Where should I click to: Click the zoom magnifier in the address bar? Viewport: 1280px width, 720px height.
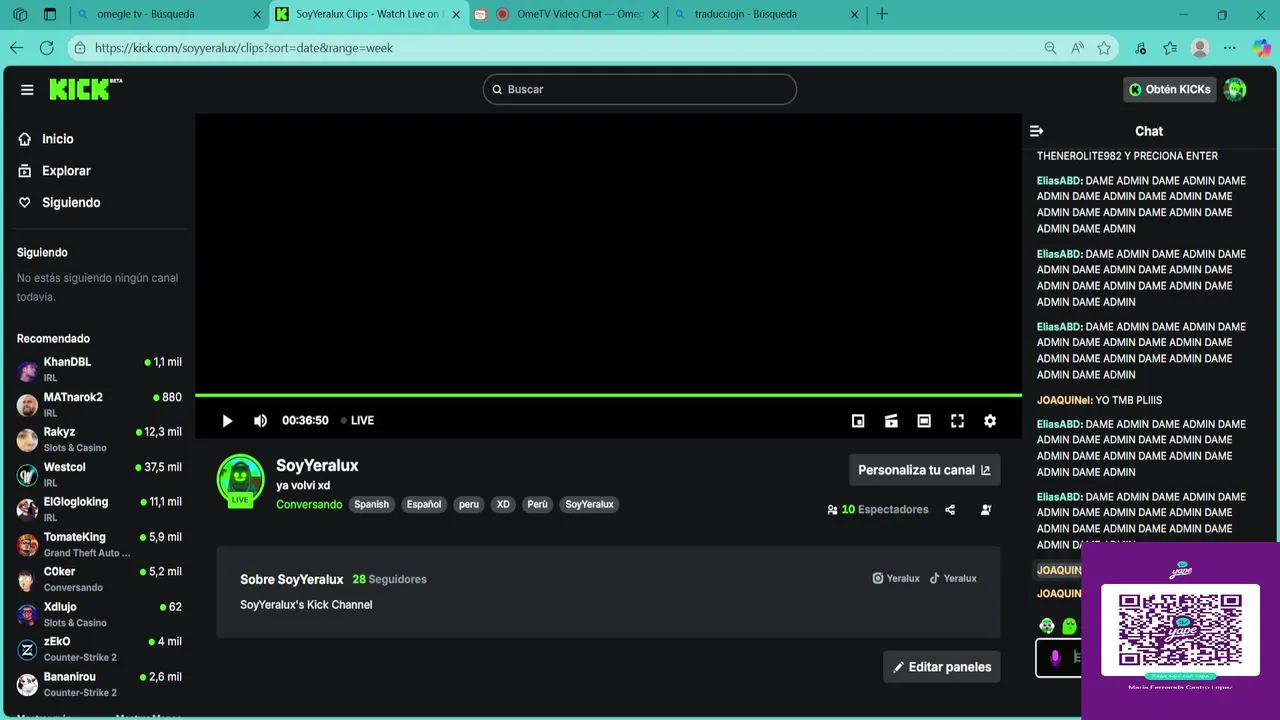1050,48
